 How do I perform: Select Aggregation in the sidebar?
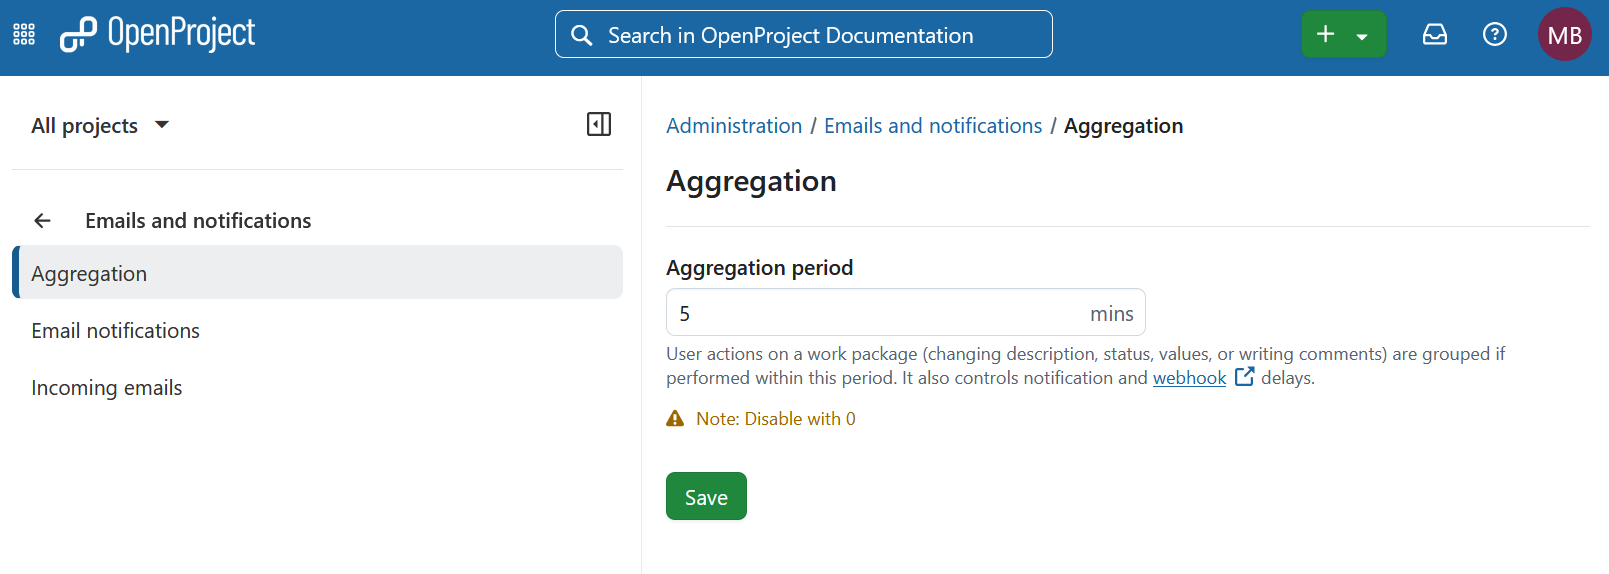(x=317, y=272)
